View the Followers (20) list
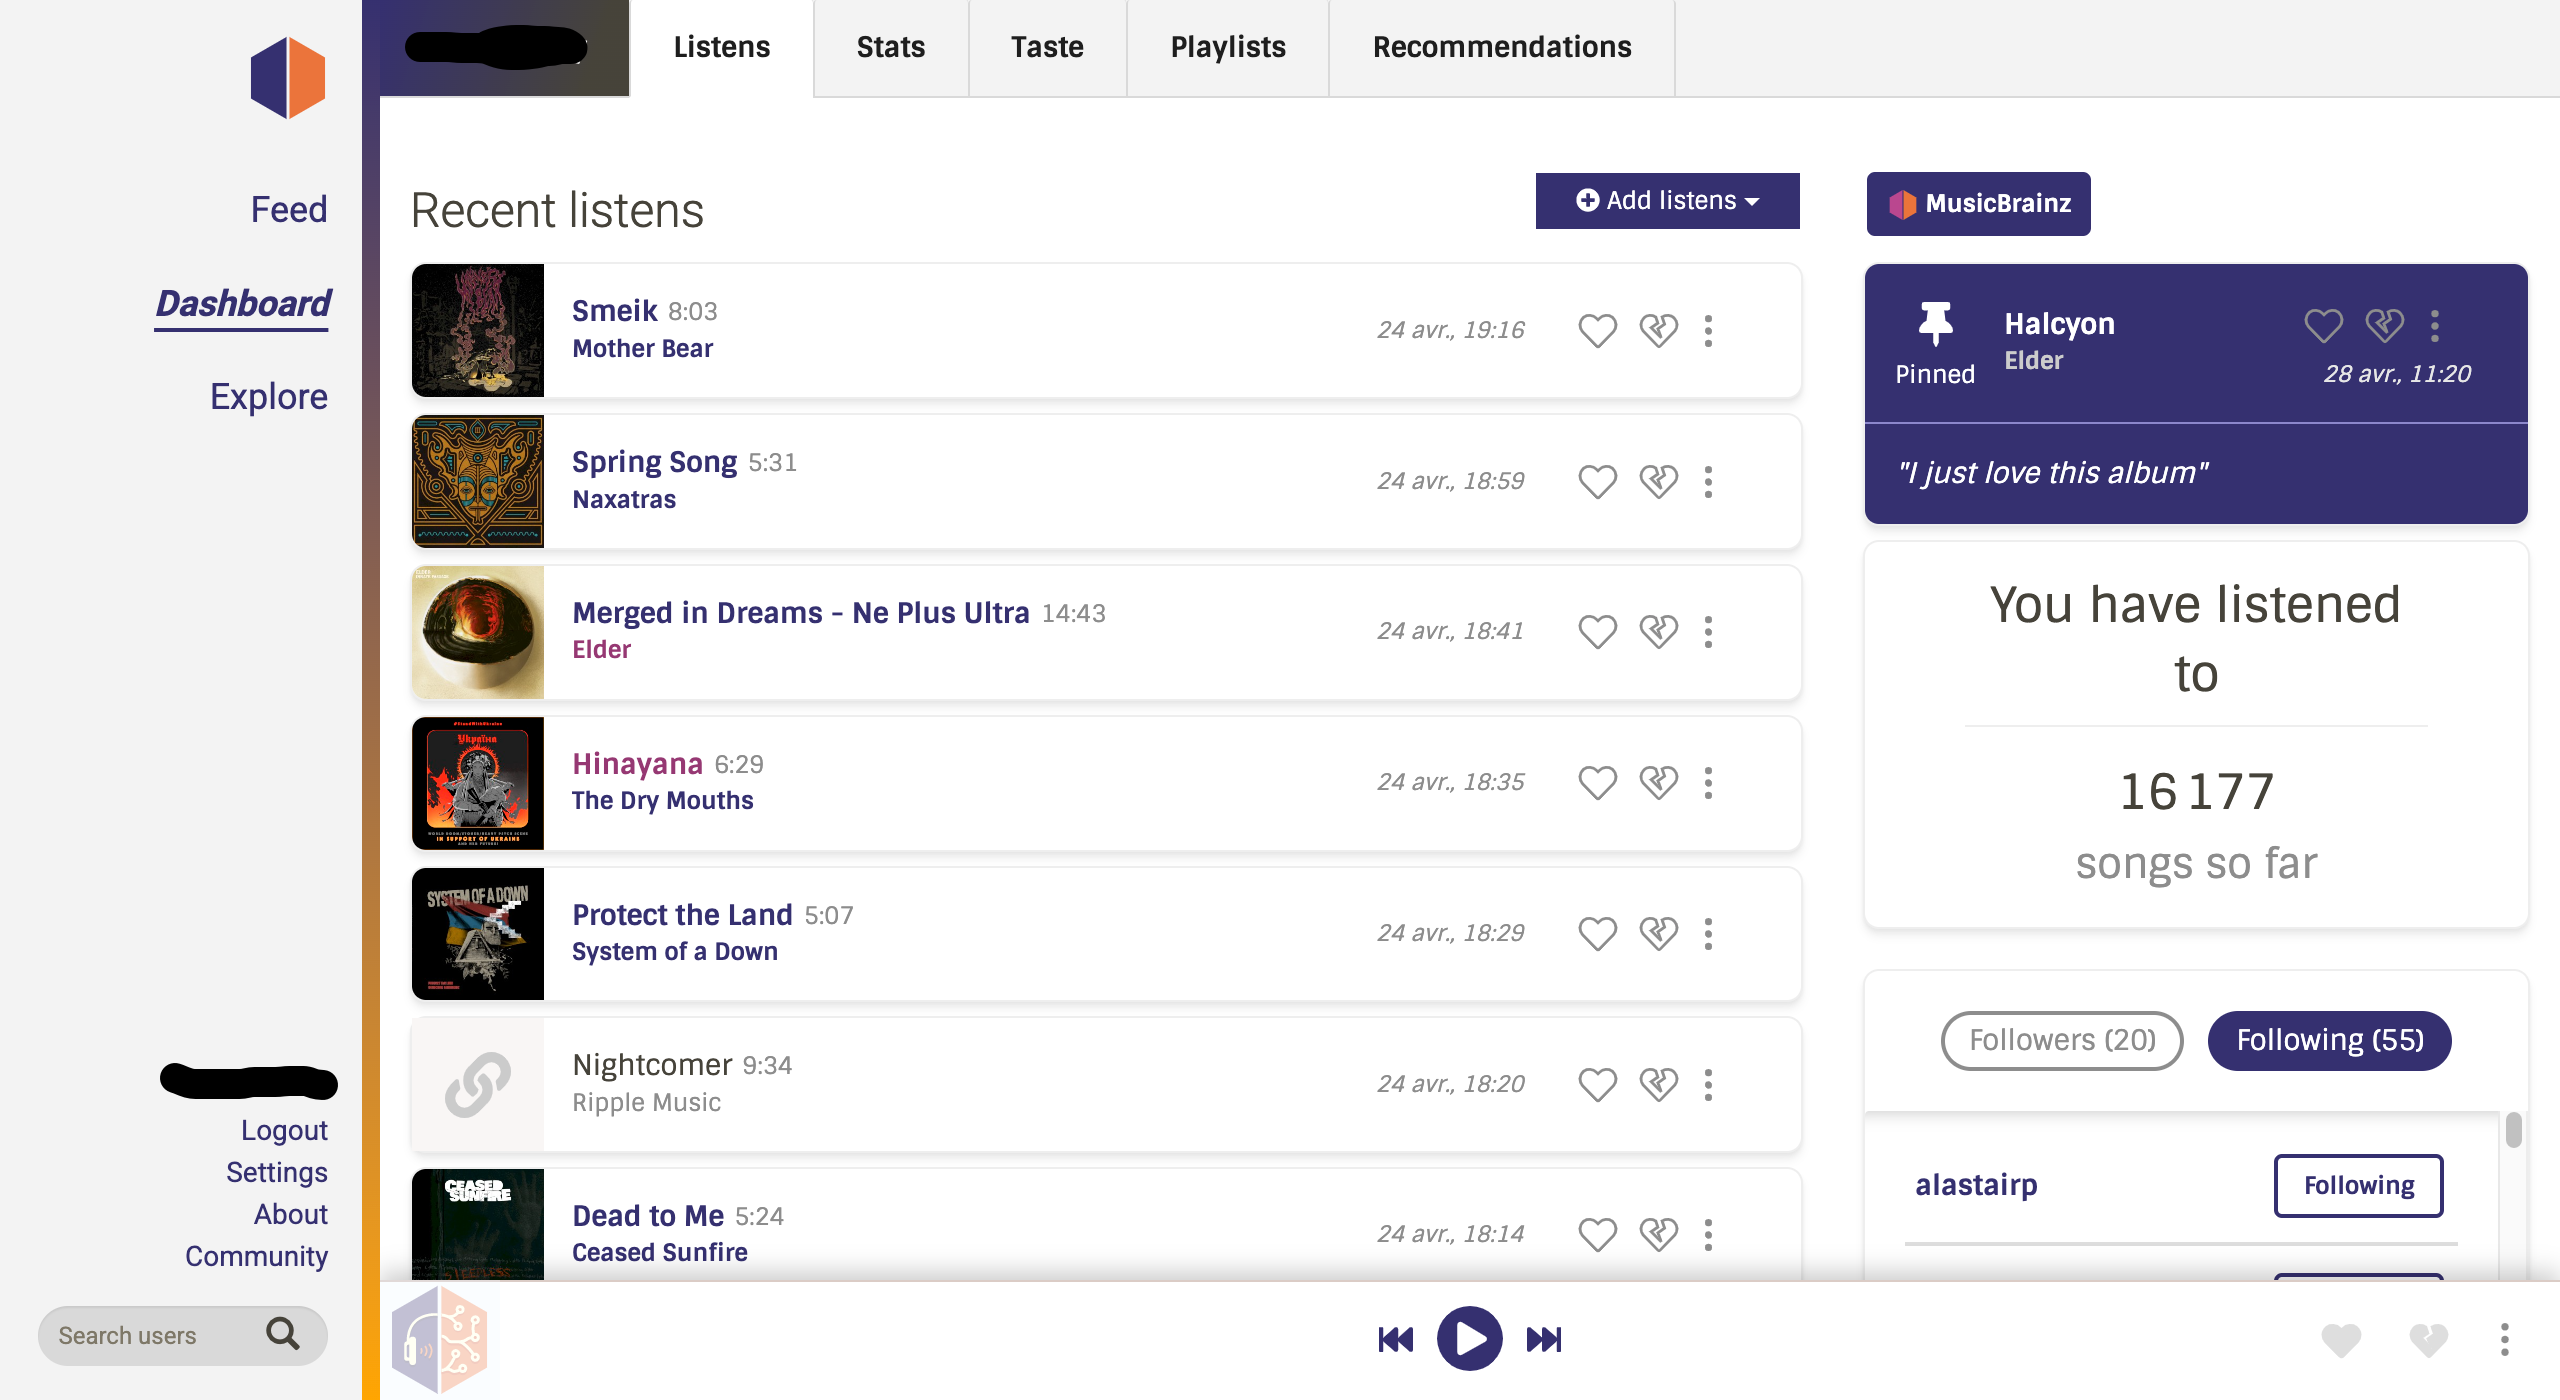Image resolution: width=2560 pixels, height=1400 pixels. point(2061,1040)
